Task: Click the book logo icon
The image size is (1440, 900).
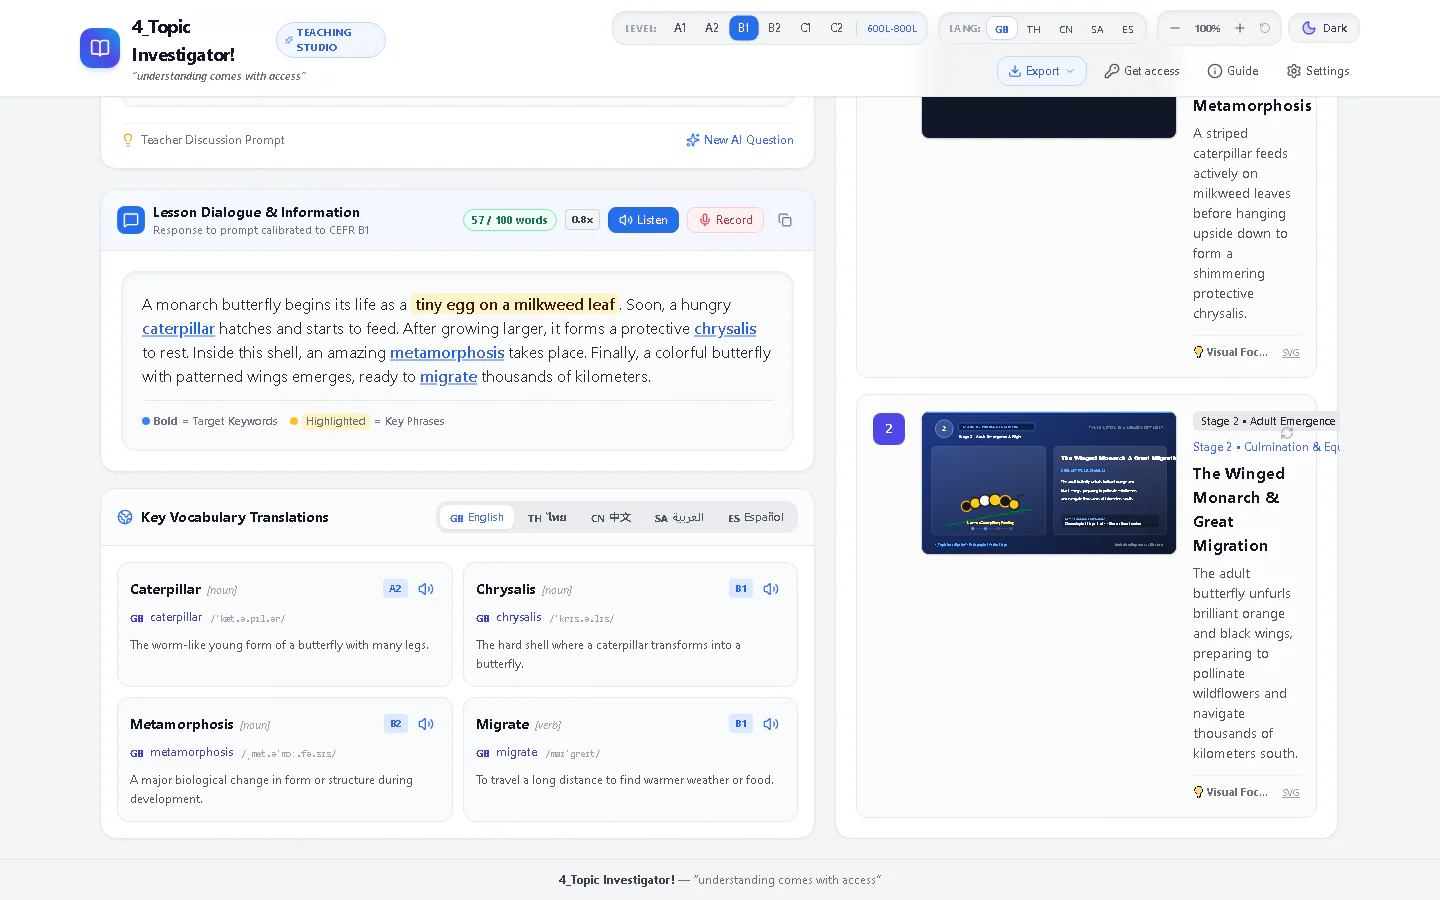Action: click(100, 48)
